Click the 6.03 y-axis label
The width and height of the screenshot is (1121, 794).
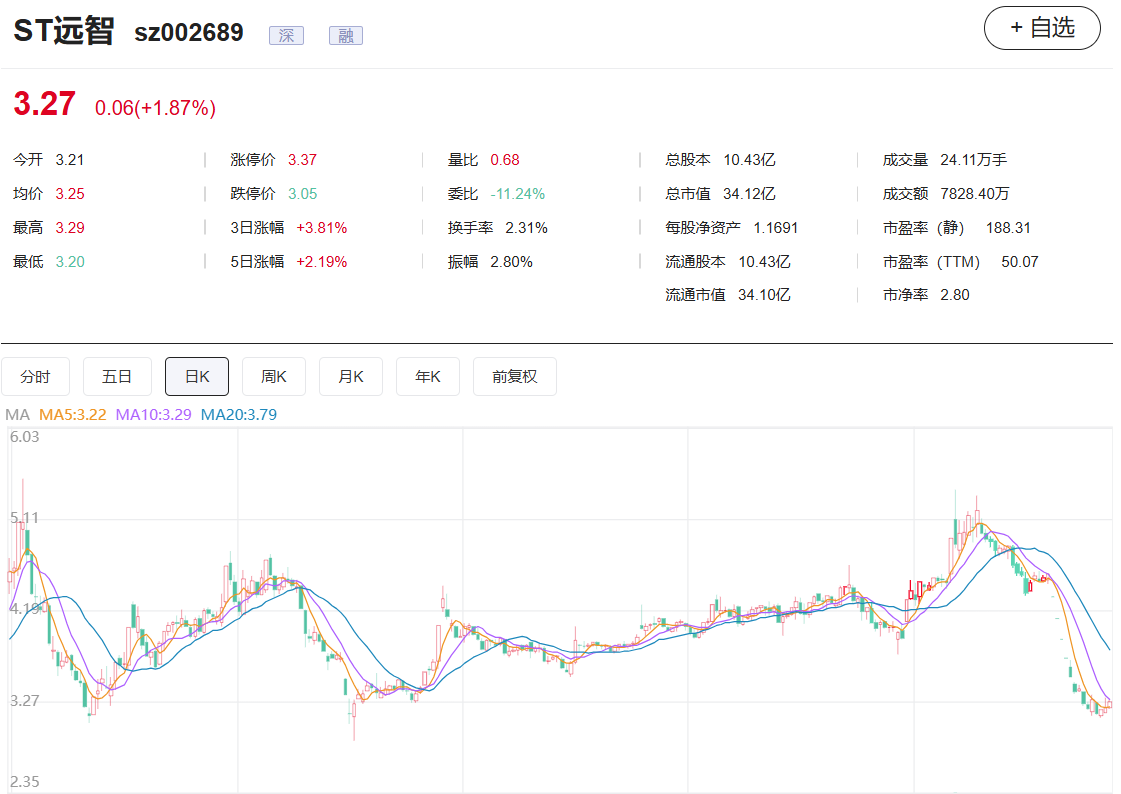[x=24, y=436]
